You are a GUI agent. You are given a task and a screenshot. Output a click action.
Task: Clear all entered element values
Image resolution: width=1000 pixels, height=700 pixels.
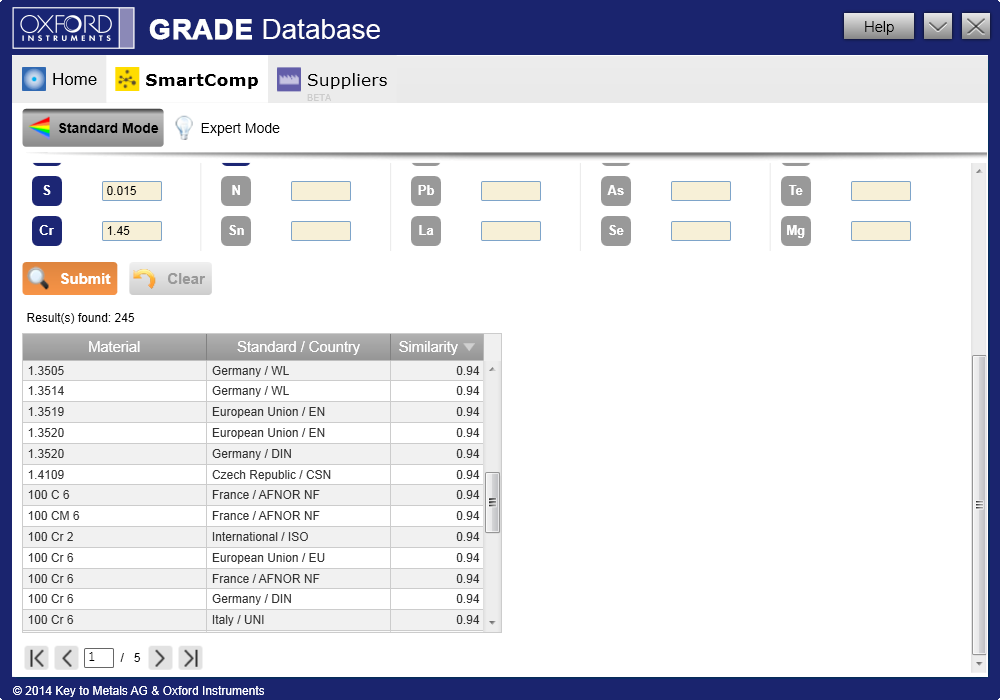(x=170, y=279)
